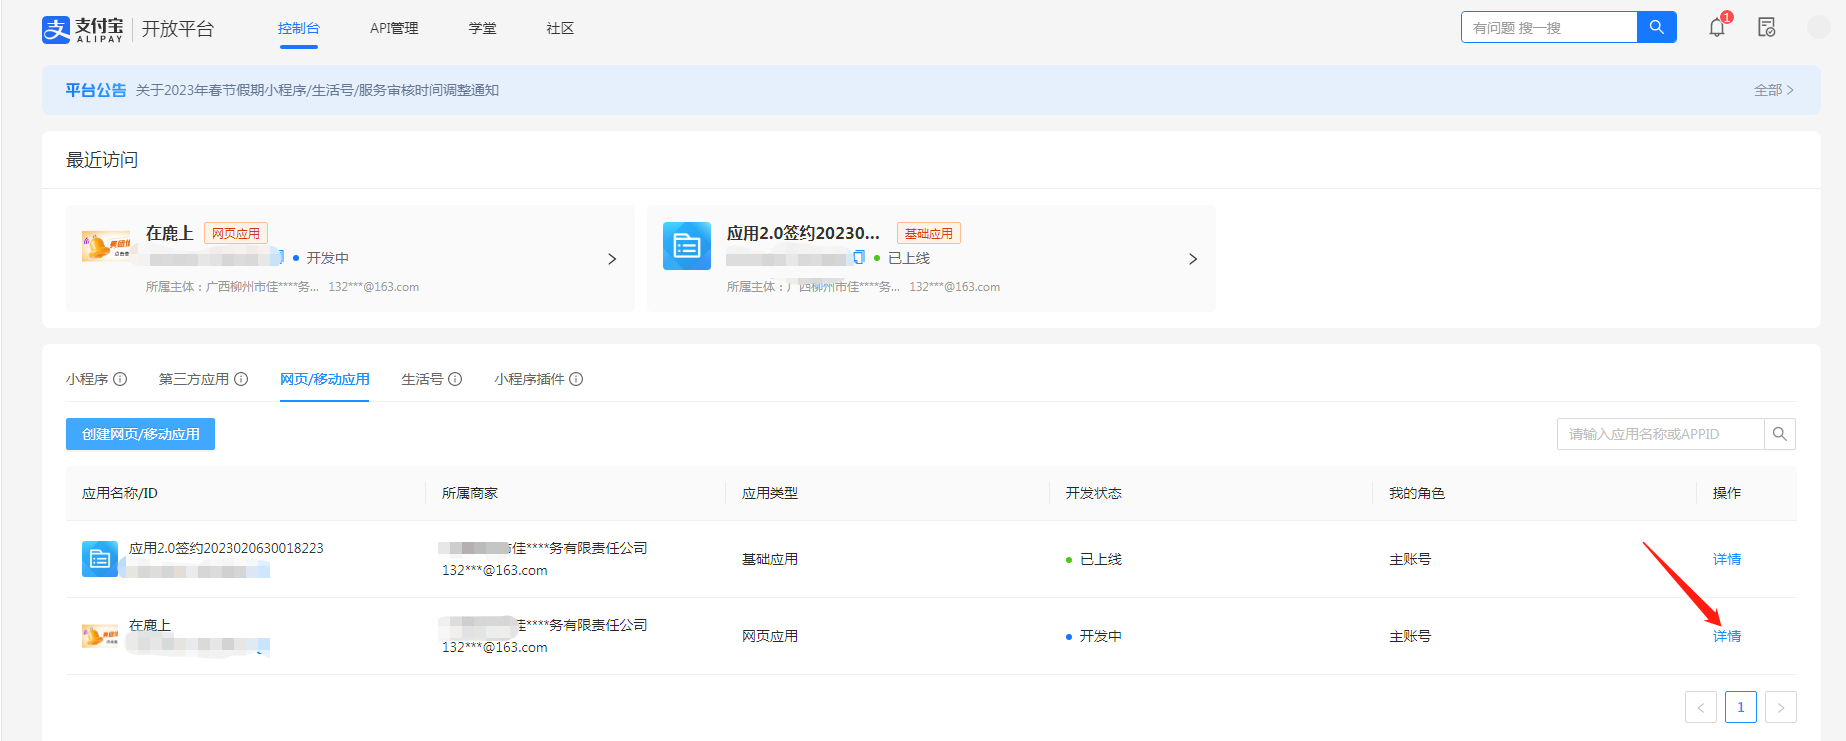Copy the APPID of 应用2.0签约 card

click(x=859, y=258)
